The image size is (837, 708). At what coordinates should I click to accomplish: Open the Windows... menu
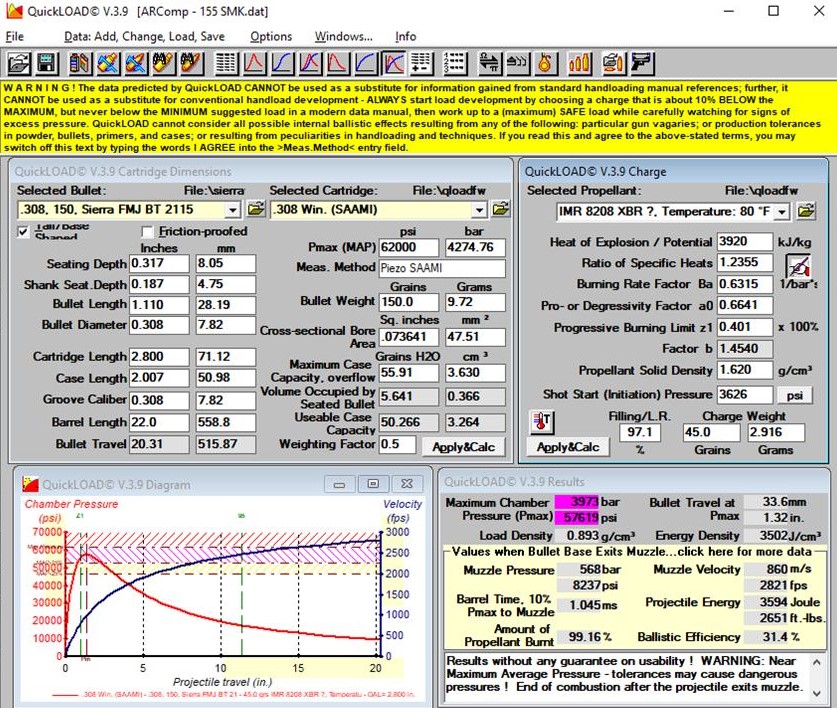(x=344, y=36)
